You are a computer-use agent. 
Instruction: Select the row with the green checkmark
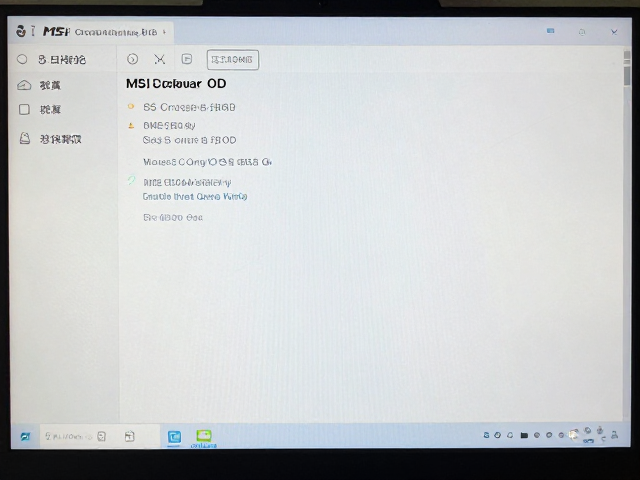coord(180,182)
